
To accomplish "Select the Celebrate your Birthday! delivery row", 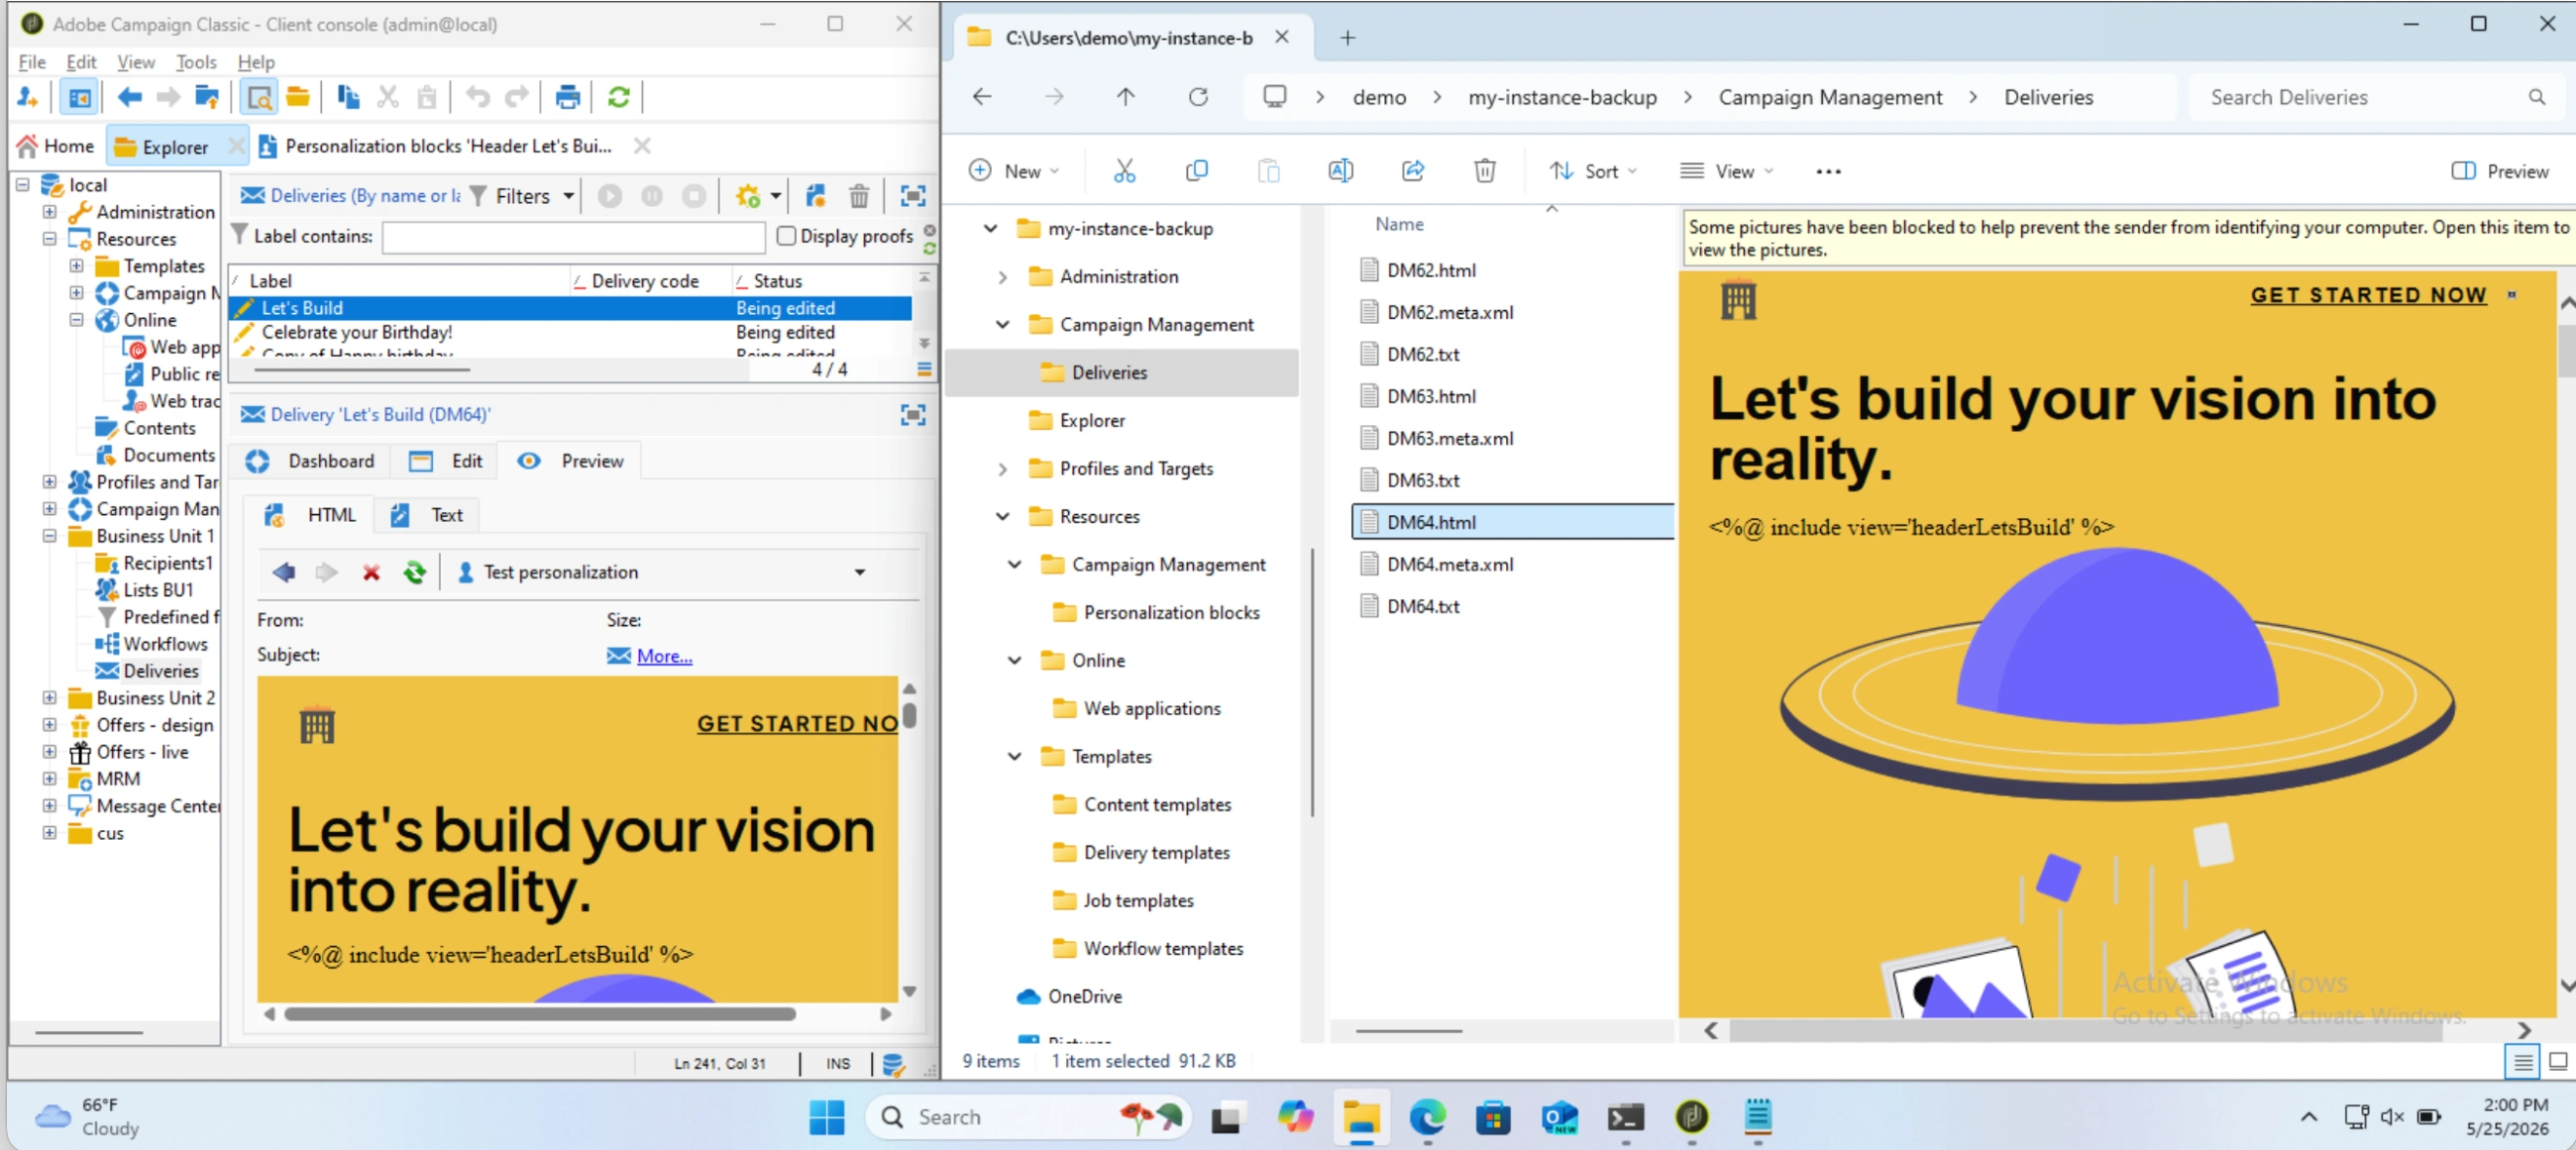I will click(570, 332).
